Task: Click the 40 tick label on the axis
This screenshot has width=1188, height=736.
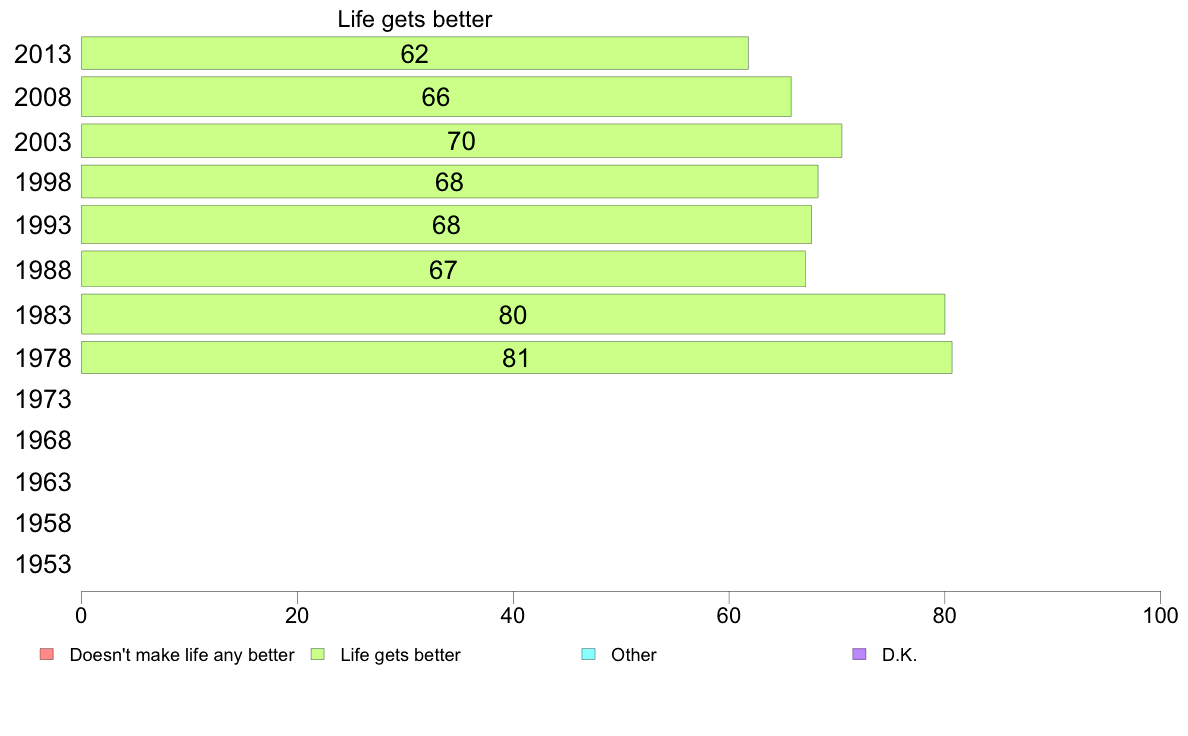Action: pyautogui.click(x=513, y=615)
